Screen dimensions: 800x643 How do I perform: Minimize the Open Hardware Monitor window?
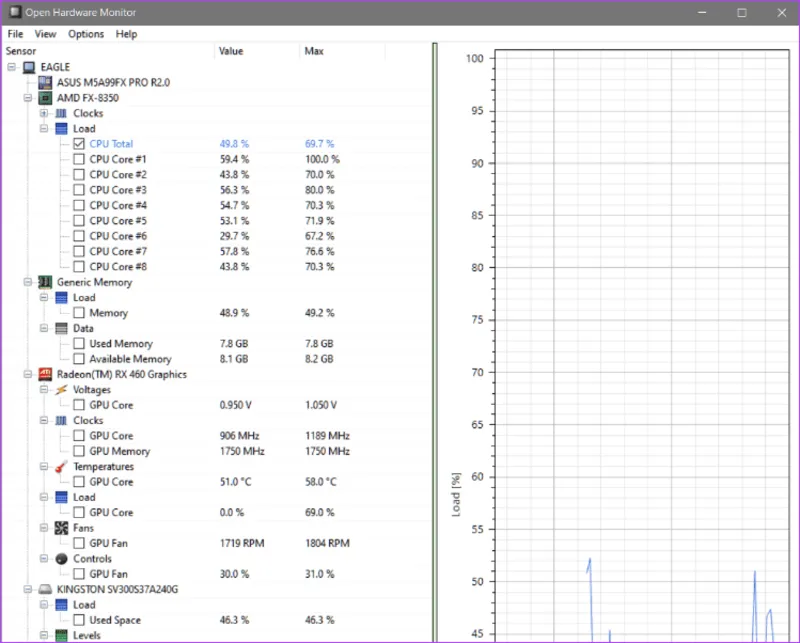tap(702, 13)
